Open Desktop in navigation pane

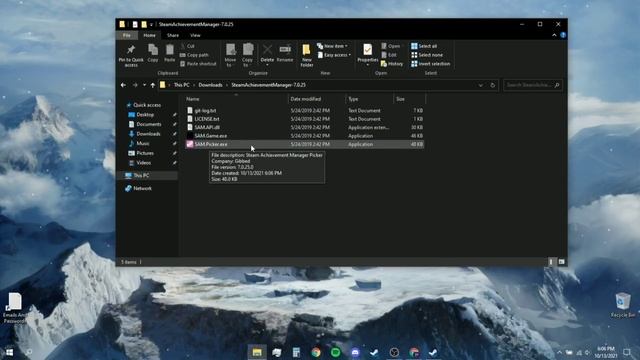click(145, 115)
